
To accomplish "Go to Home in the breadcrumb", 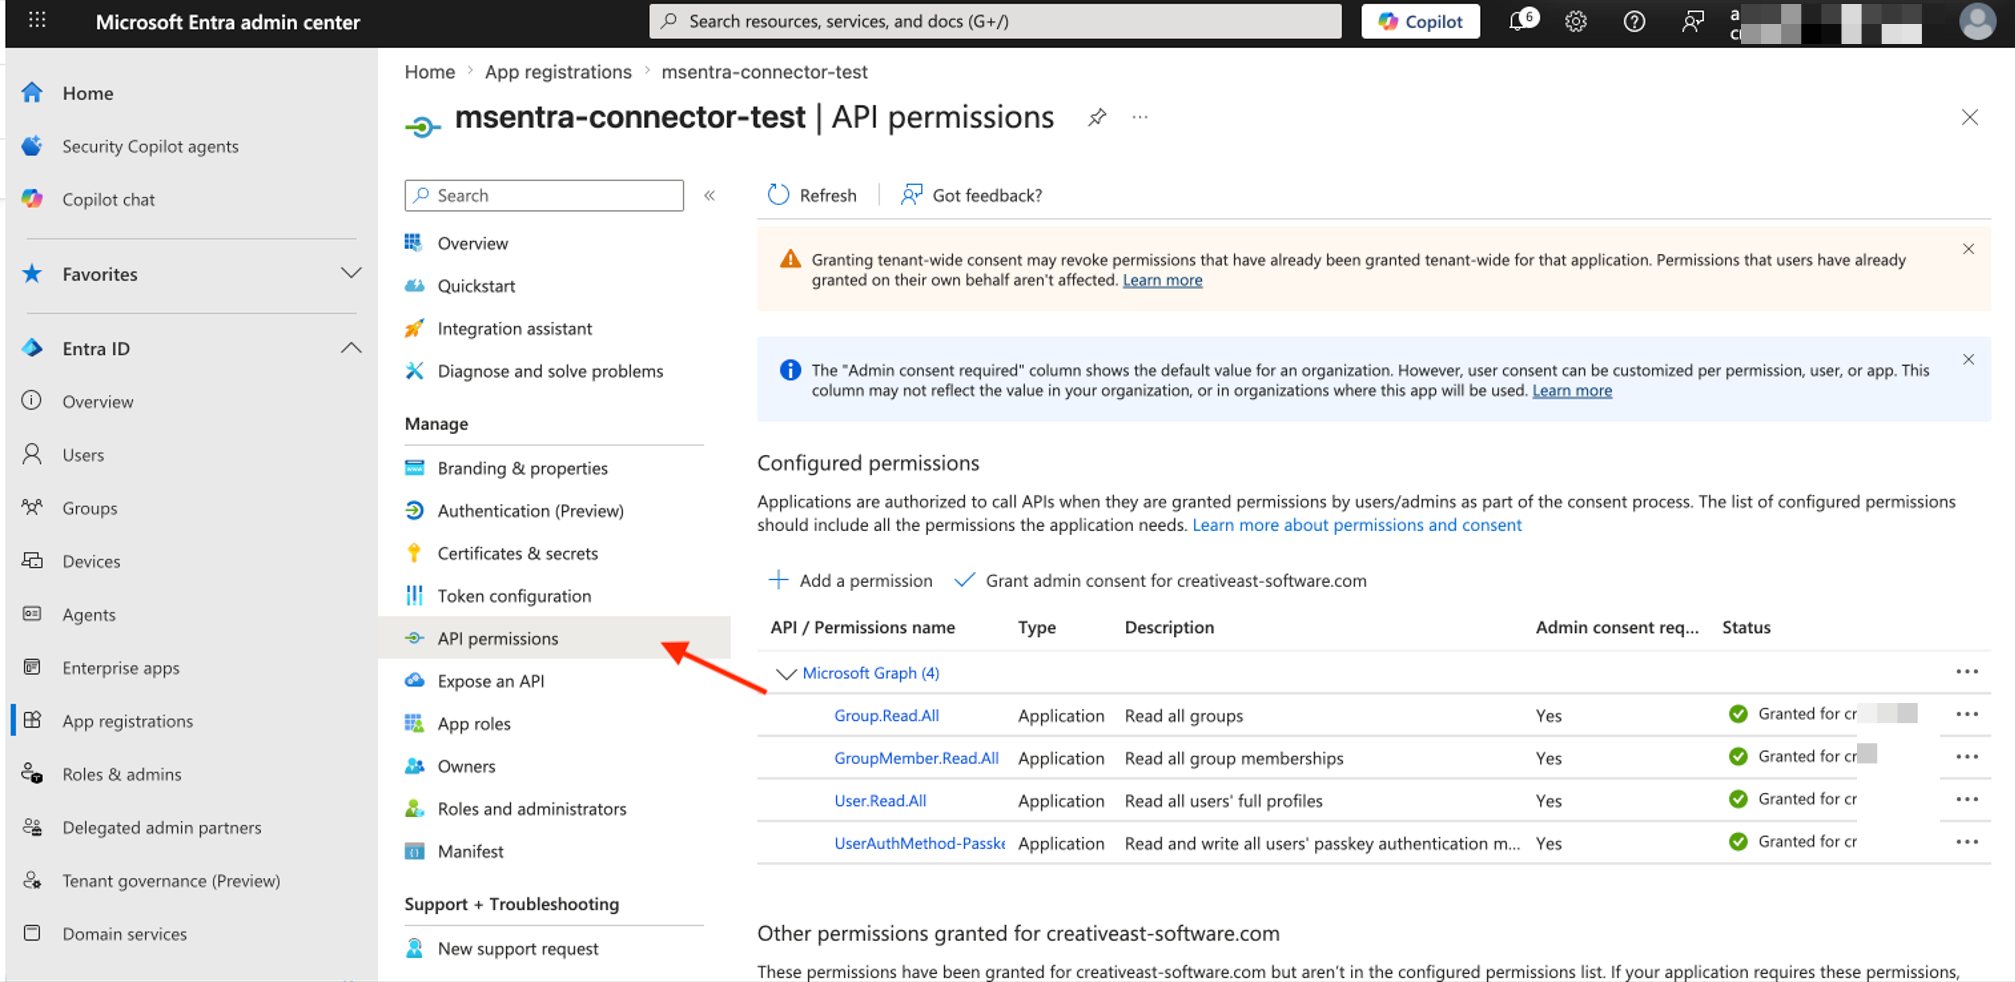I will coord(430,72).
